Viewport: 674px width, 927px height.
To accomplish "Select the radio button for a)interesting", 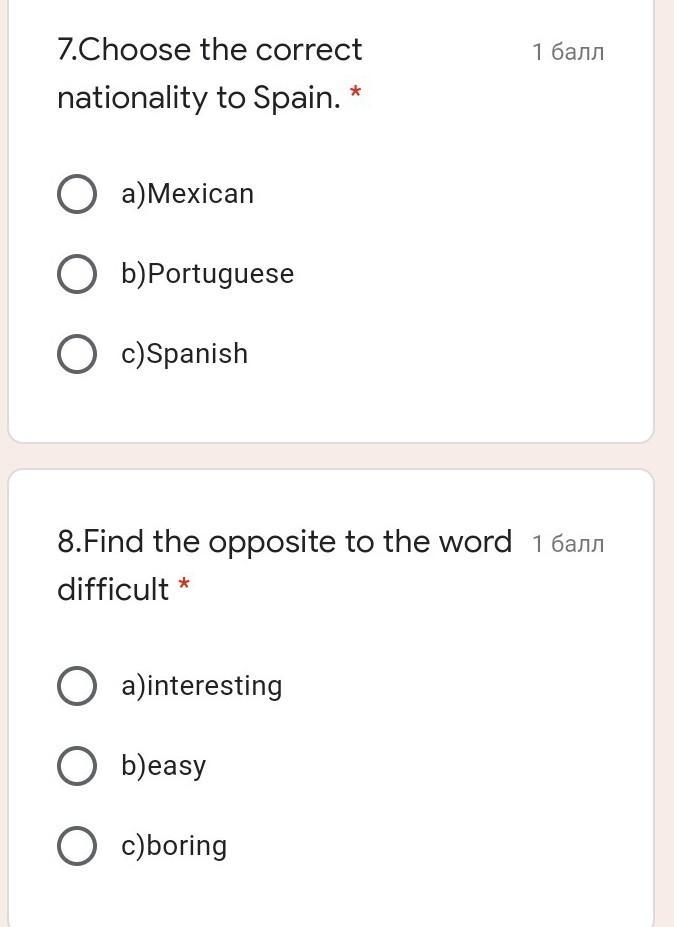I will 77,686.
